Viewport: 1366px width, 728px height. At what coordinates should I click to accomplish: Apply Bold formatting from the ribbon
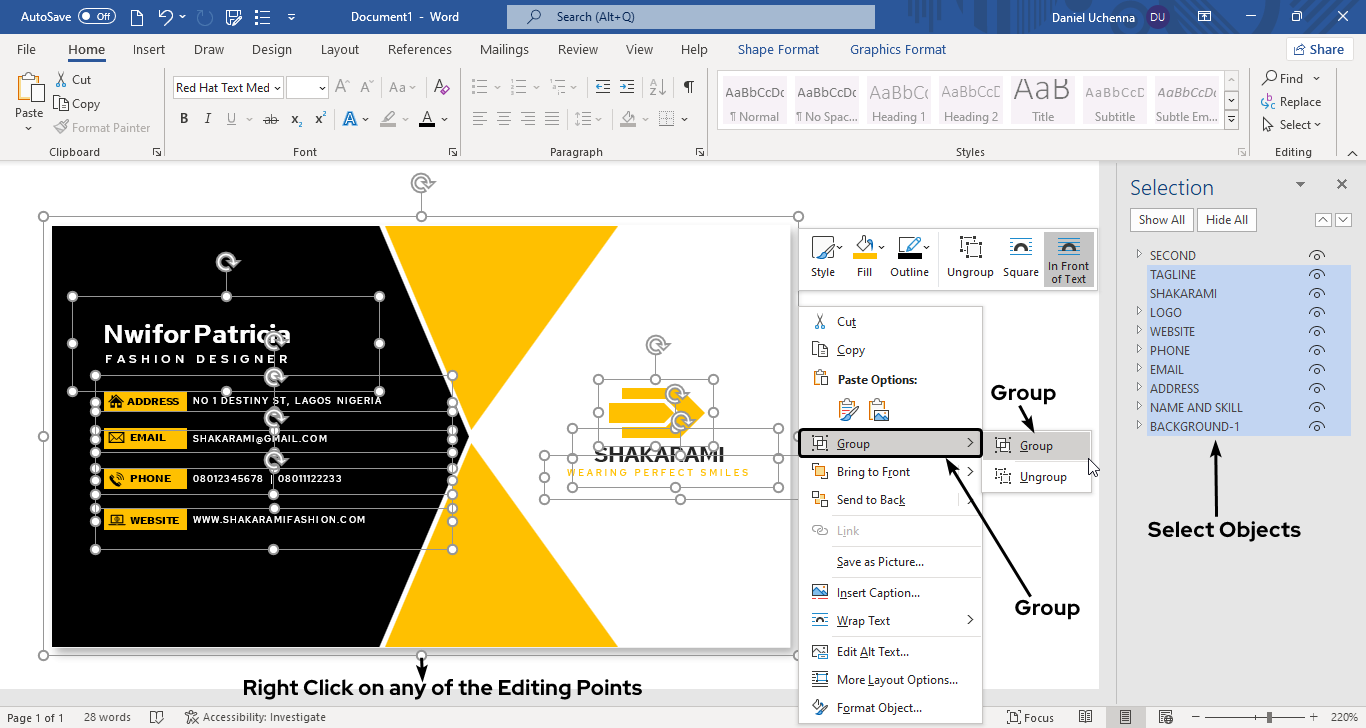(184, 119)
